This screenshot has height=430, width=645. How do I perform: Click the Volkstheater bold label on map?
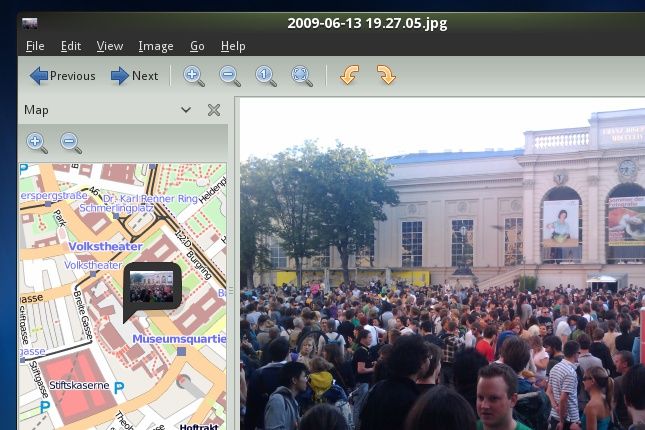pyautogui.click(x=105, y=246)
